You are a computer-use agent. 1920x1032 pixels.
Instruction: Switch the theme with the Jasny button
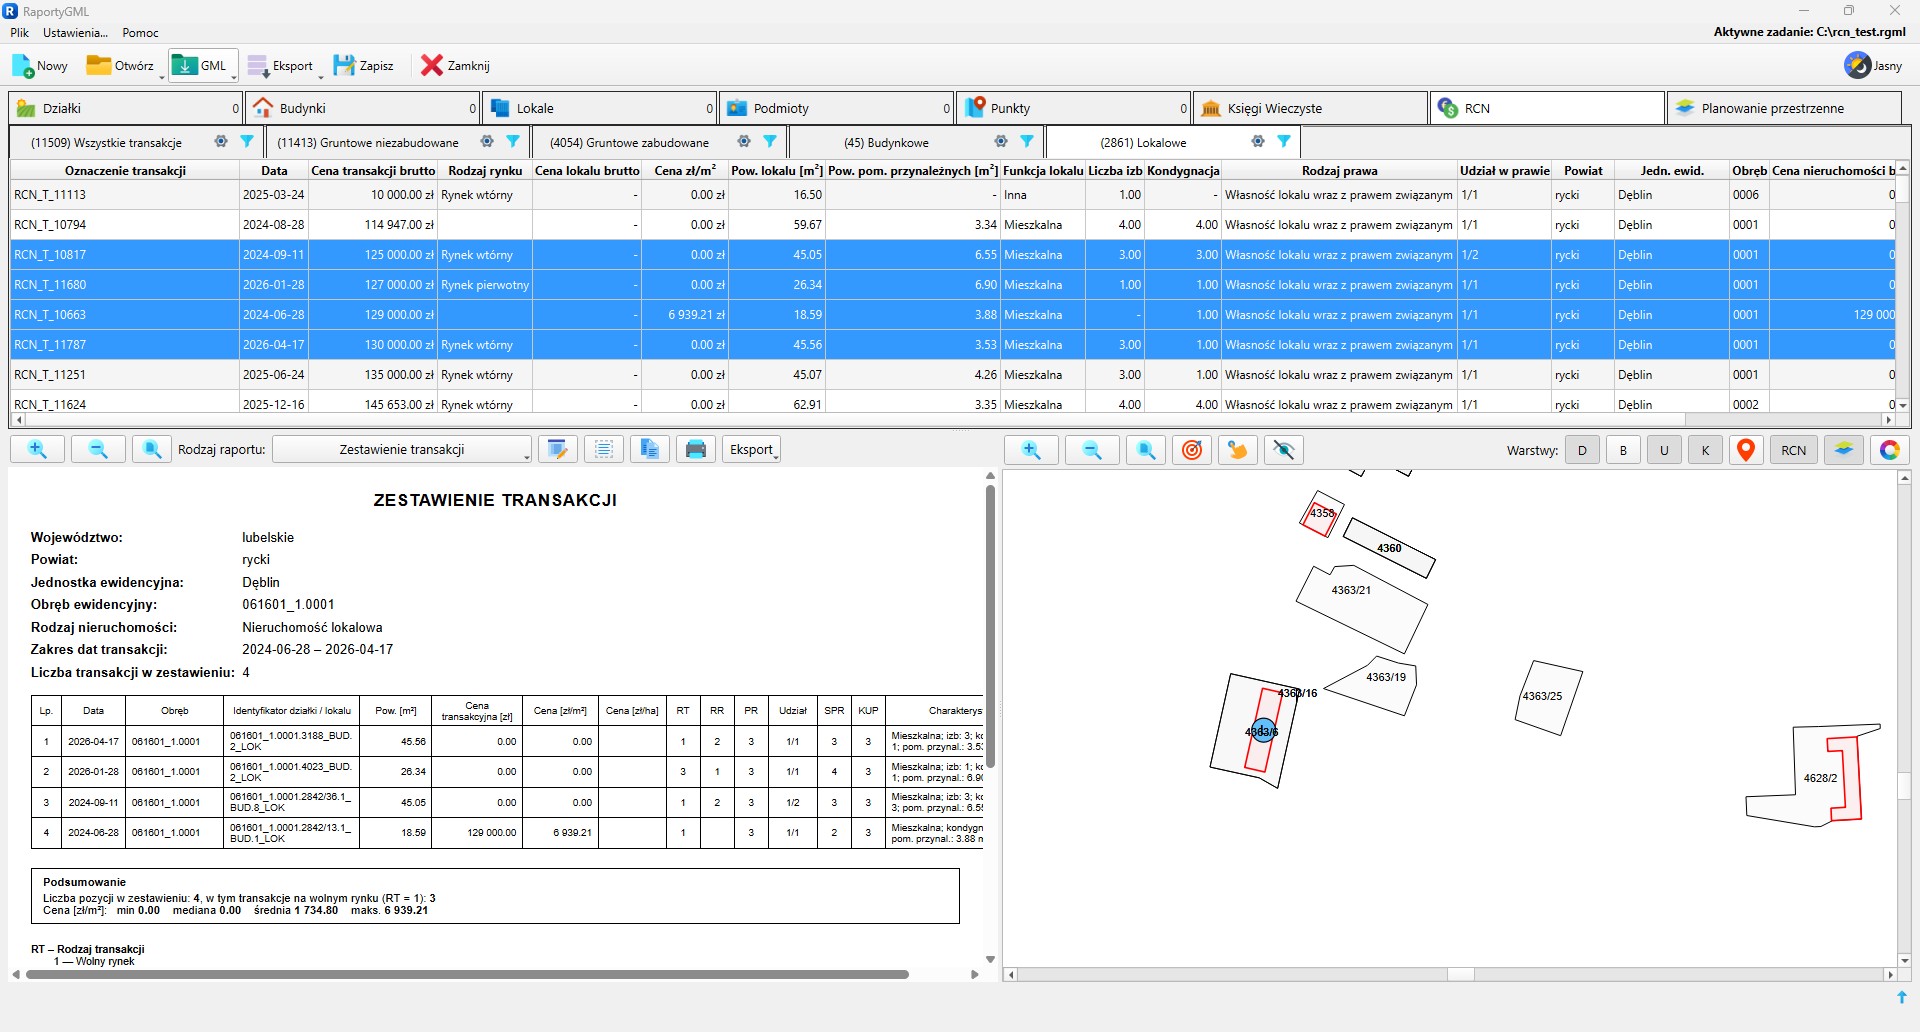(x=1874, y=66)
